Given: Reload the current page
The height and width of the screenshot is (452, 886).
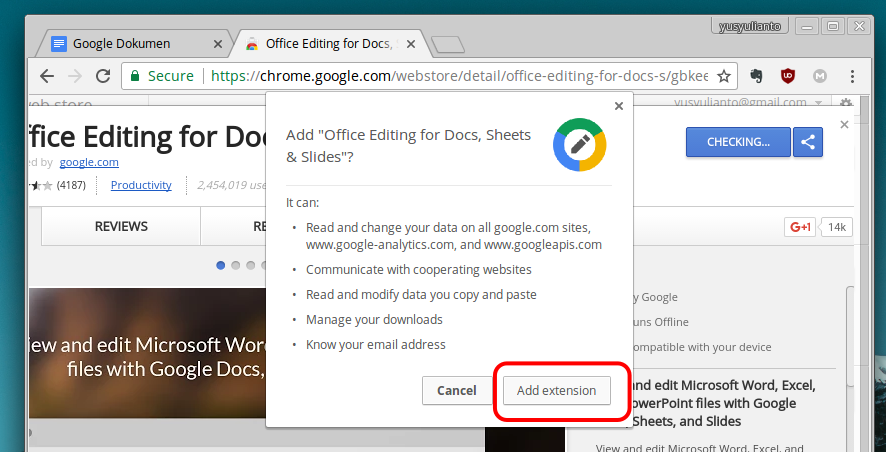Looking at the screenshot, I should click(103, 76).
